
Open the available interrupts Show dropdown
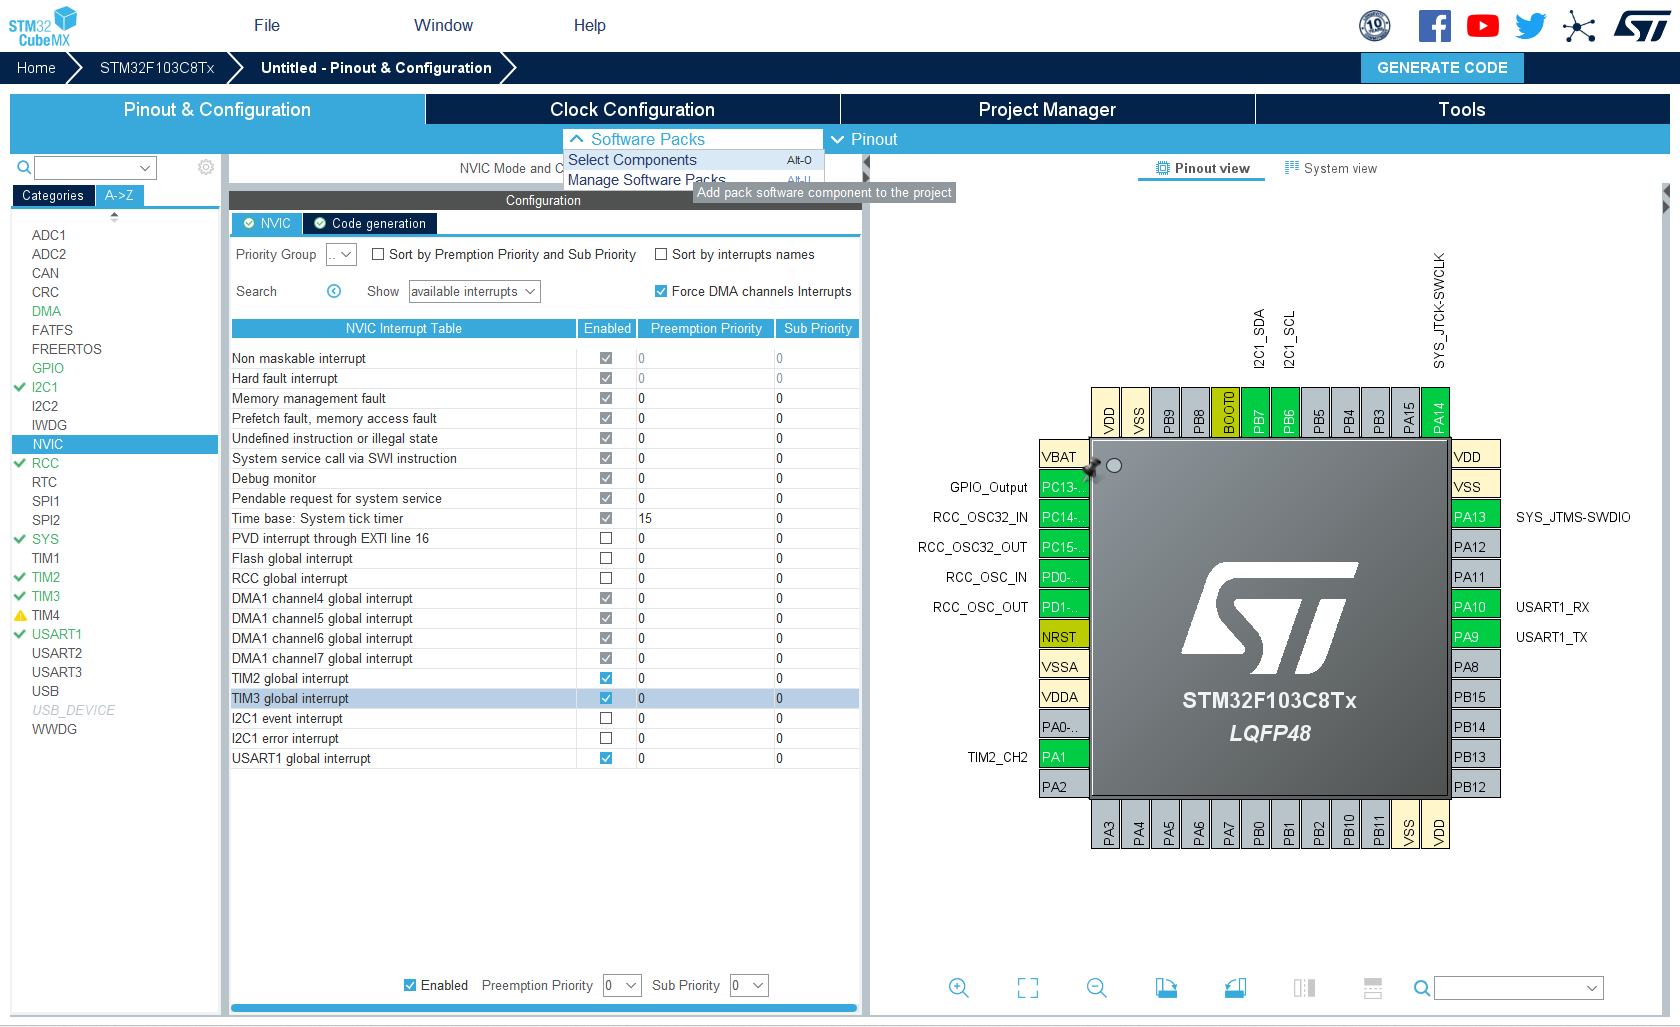point(474,292)
